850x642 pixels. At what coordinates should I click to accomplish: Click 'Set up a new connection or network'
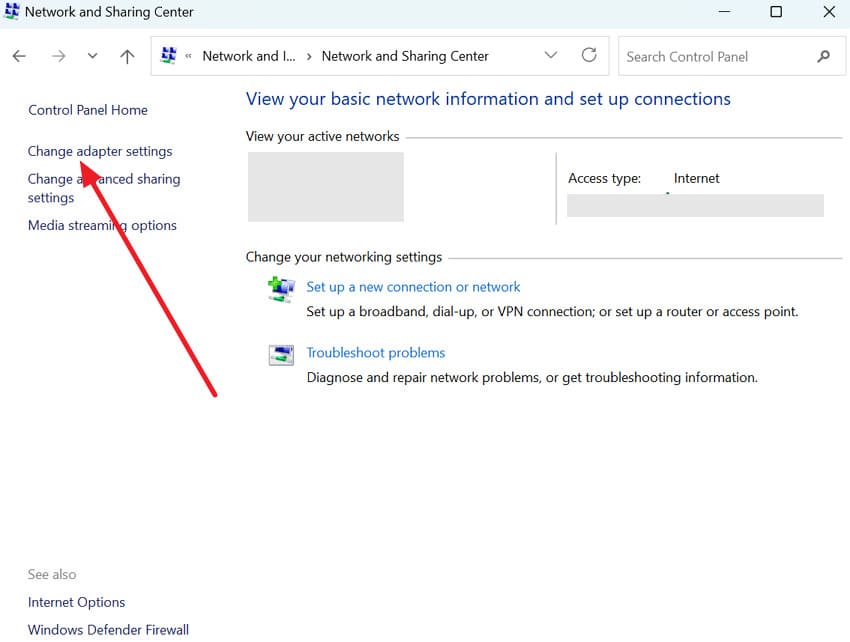point(413,287)
